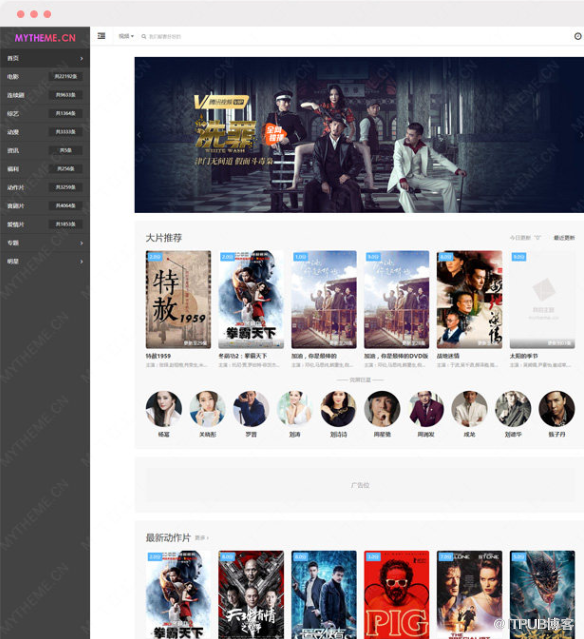
Task: Open the 太阳的季节 placeholder poster
Action: click(x=542, y=300)
